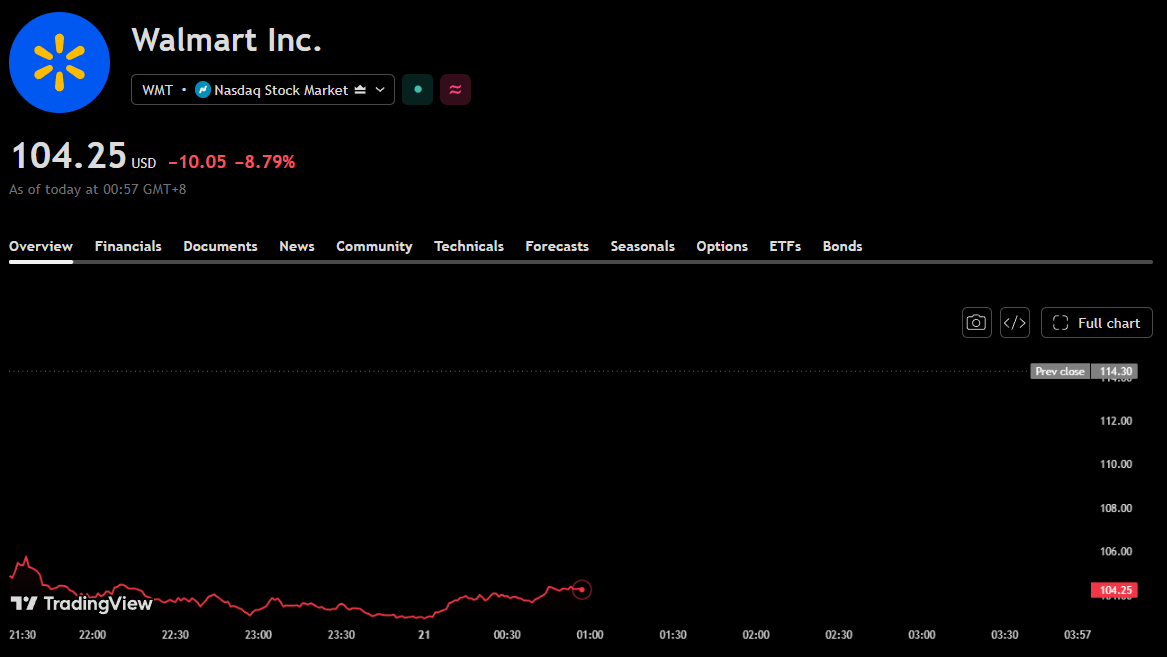Screen dimensions: 1167x657
Task: Click the 22:00 time axis label
Action: [92, 635]
